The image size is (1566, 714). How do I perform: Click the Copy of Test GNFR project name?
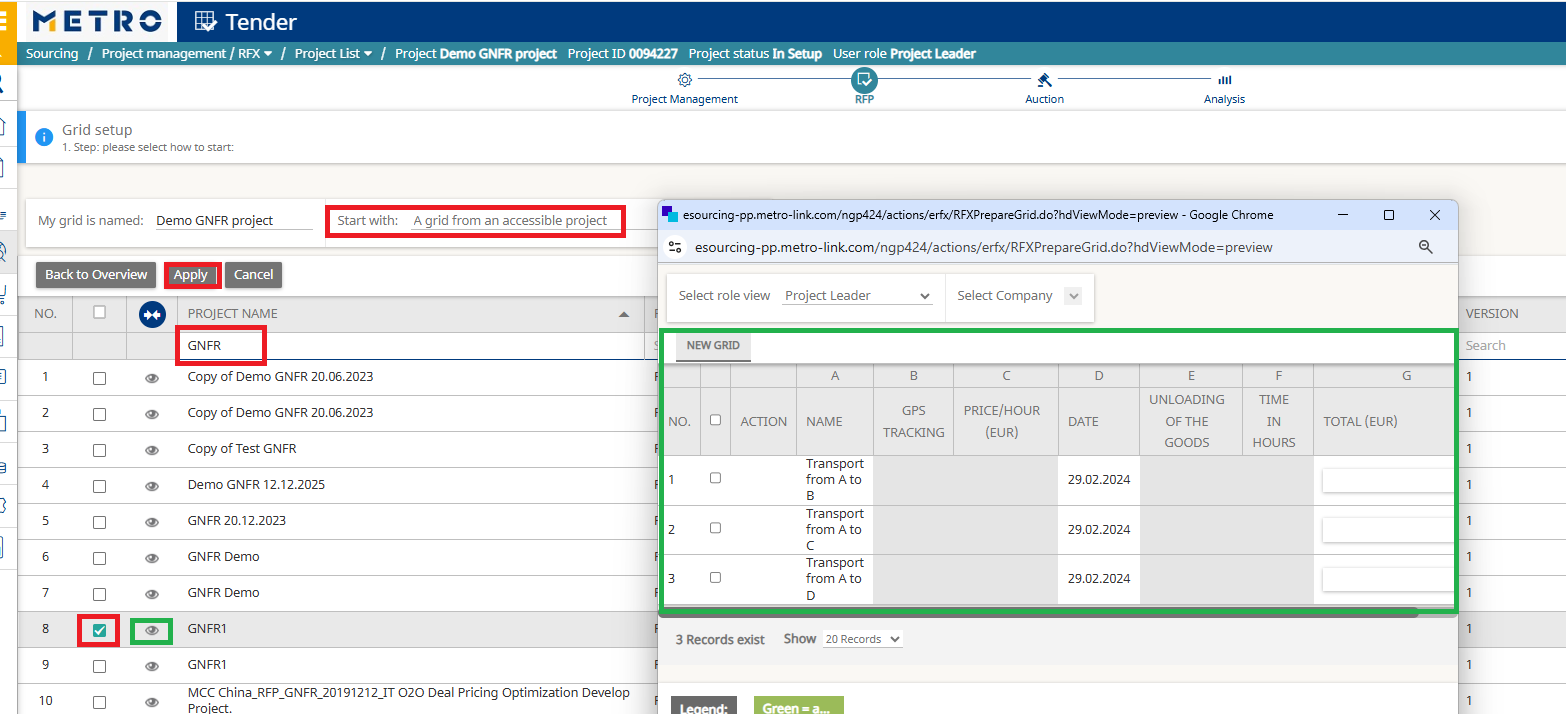coord(242,449)
